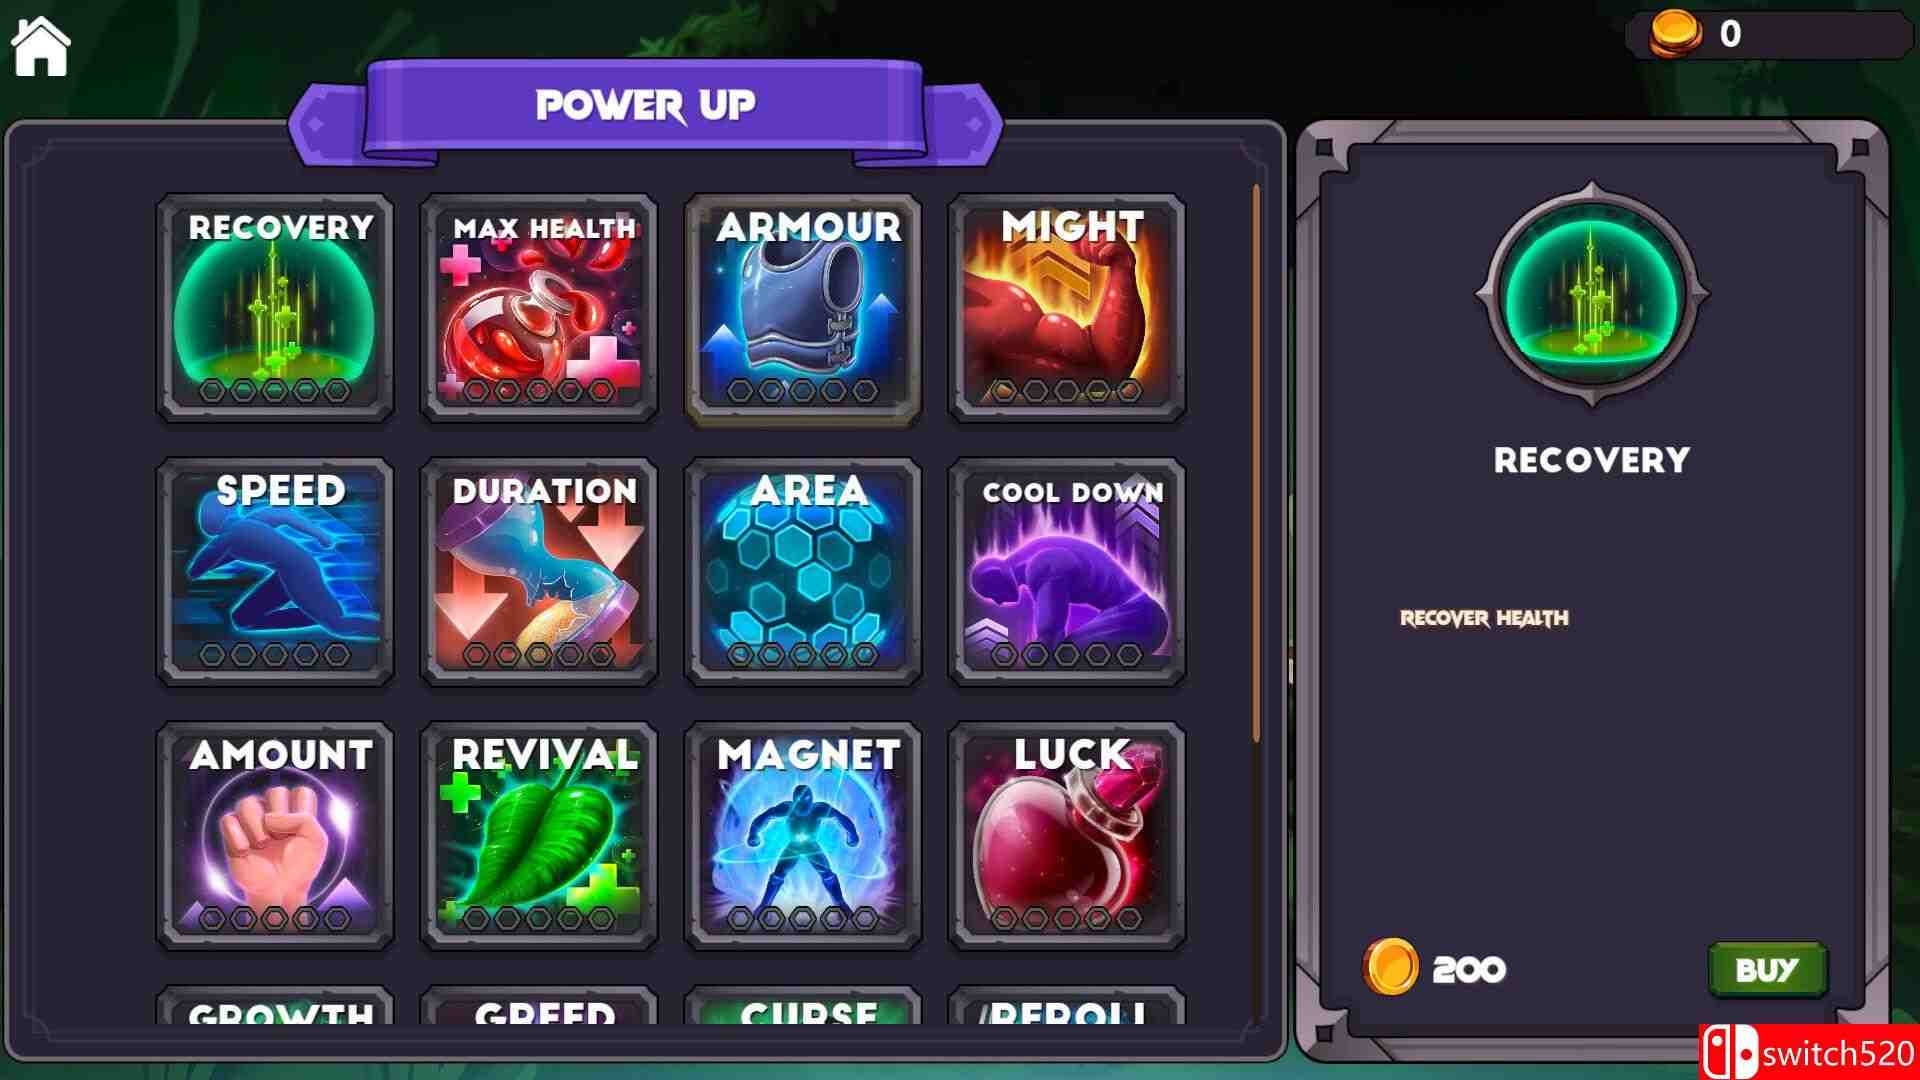Screen dimensions: 1920x1080
Task: Buy the Recovery upgrade
Action: tap(1767, 969)
